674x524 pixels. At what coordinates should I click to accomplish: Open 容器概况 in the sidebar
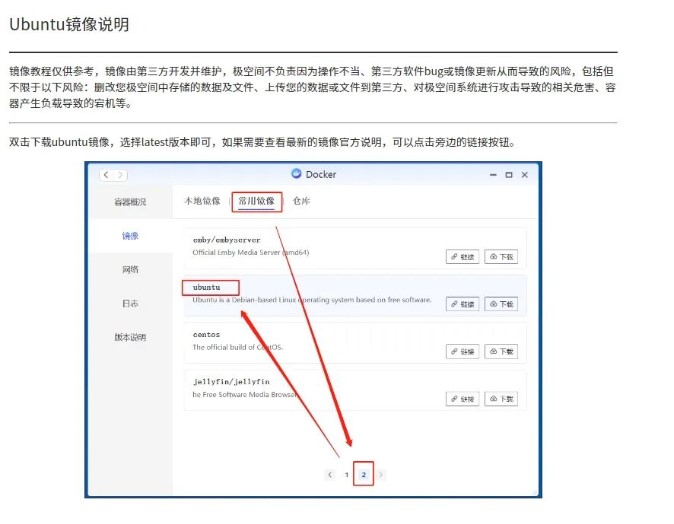pos(130,202)
